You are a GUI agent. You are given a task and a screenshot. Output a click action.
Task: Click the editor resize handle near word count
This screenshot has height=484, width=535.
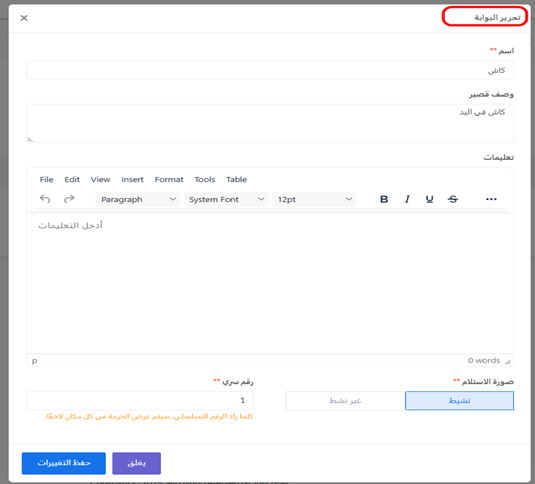tap(508, 362)
